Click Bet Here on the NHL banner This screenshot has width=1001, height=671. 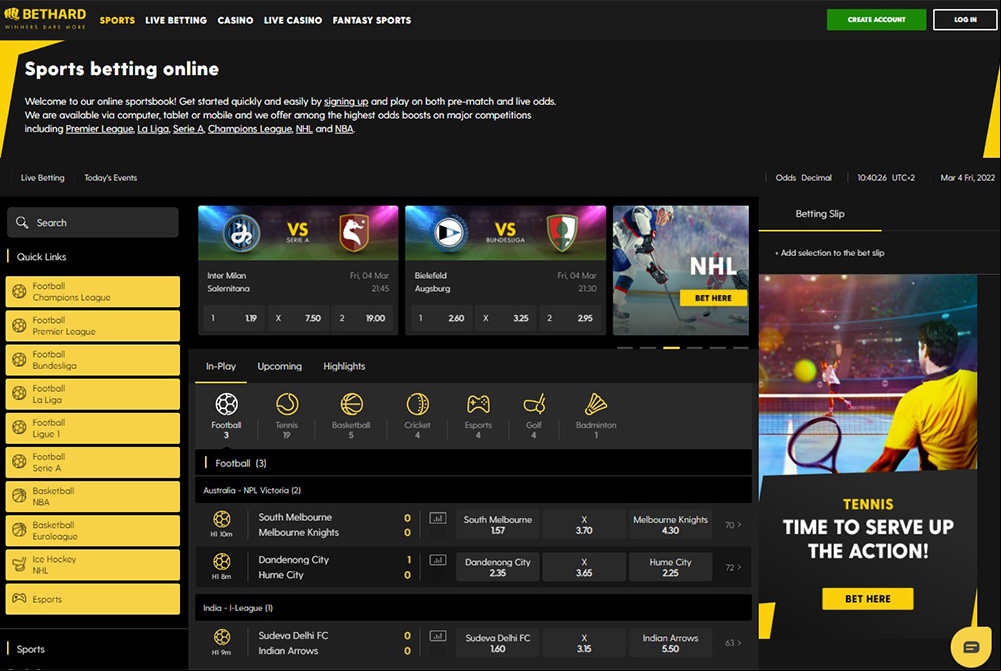(x=713, y=298)
